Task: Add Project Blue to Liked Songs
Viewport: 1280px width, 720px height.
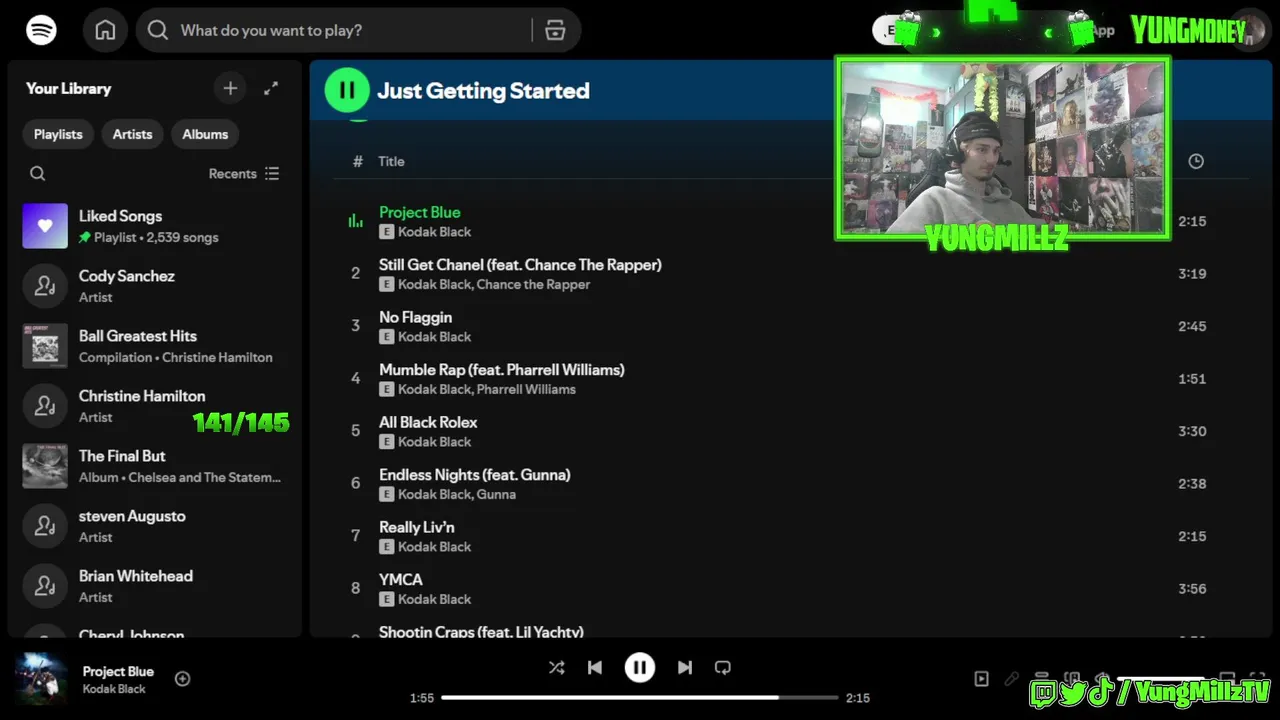Action: coord(182,679)
